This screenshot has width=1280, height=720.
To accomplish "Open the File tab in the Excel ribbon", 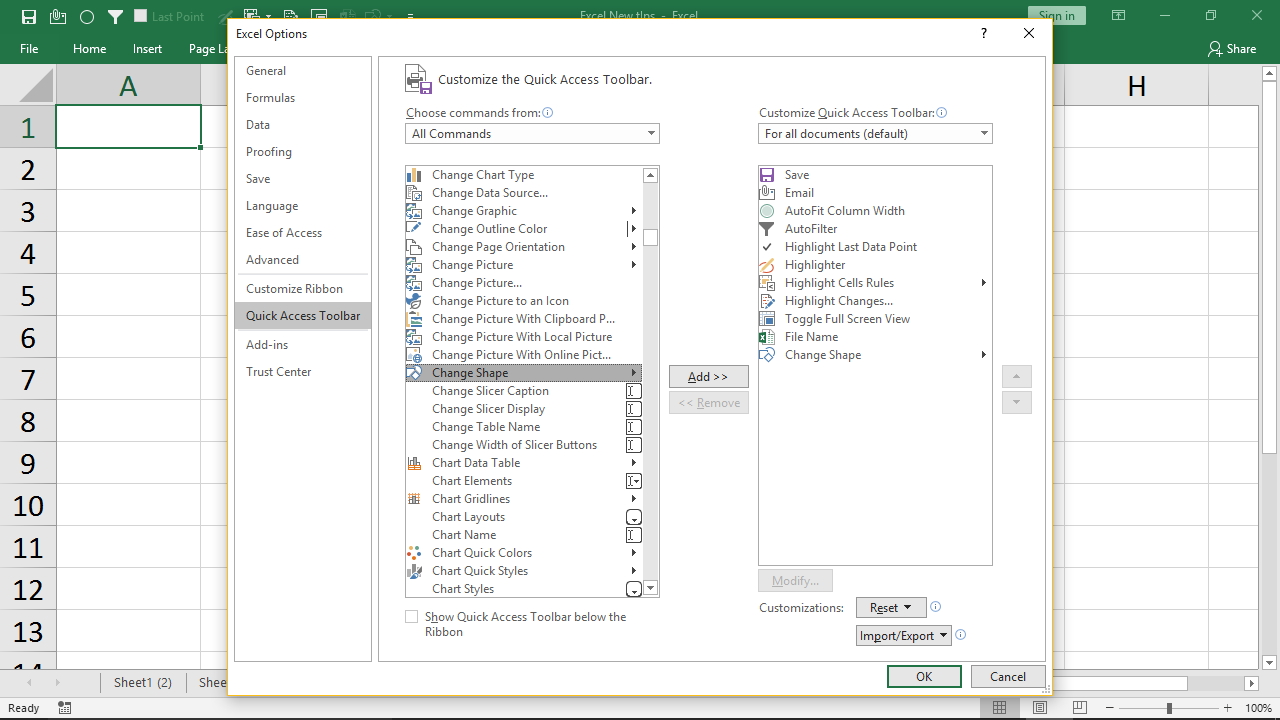I will pos(29,48).
